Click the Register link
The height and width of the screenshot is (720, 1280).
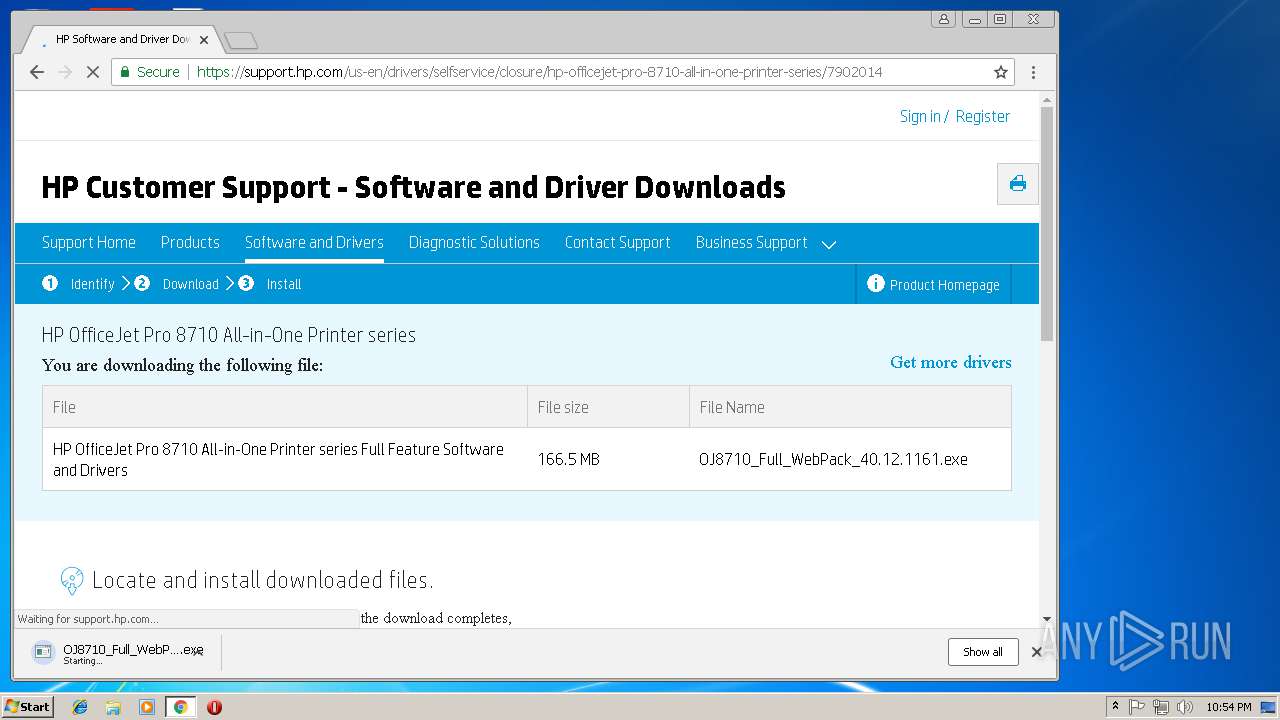click(983, 116)
